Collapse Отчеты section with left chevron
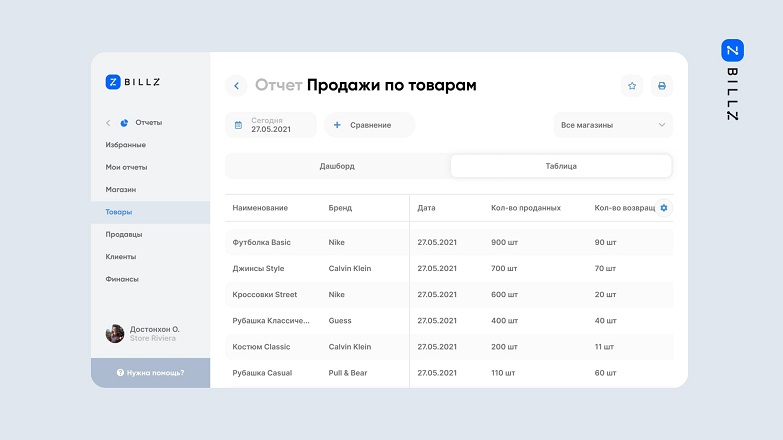The width and height of the screenshot is (783, 440). pyautogui.click(x=108, y=123)
